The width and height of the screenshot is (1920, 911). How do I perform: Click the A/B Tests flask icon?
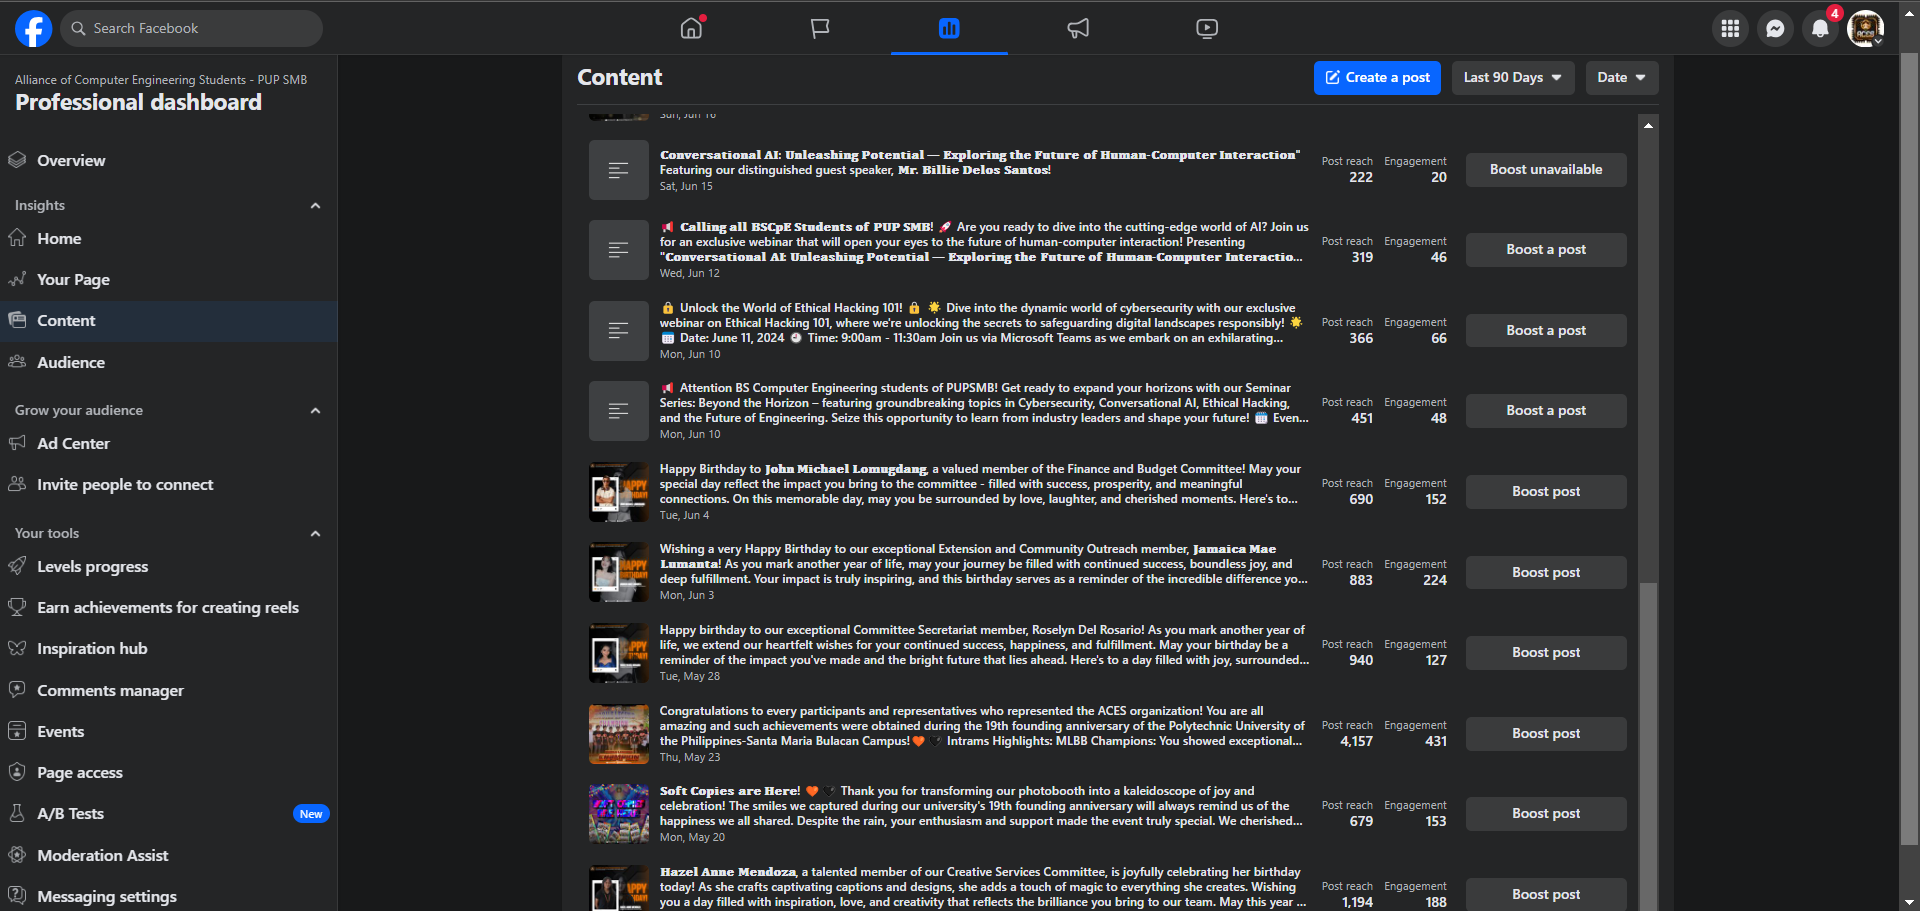coord(17,813)
